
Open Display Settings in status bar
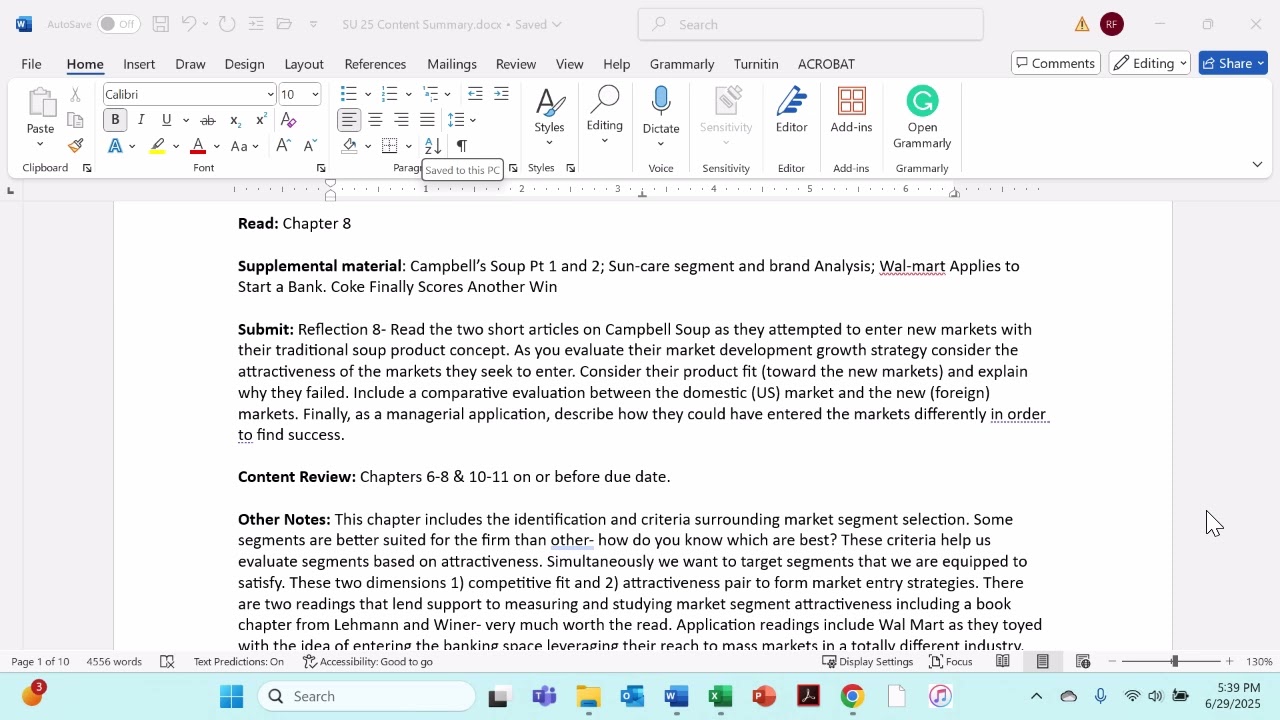point(867,661)
